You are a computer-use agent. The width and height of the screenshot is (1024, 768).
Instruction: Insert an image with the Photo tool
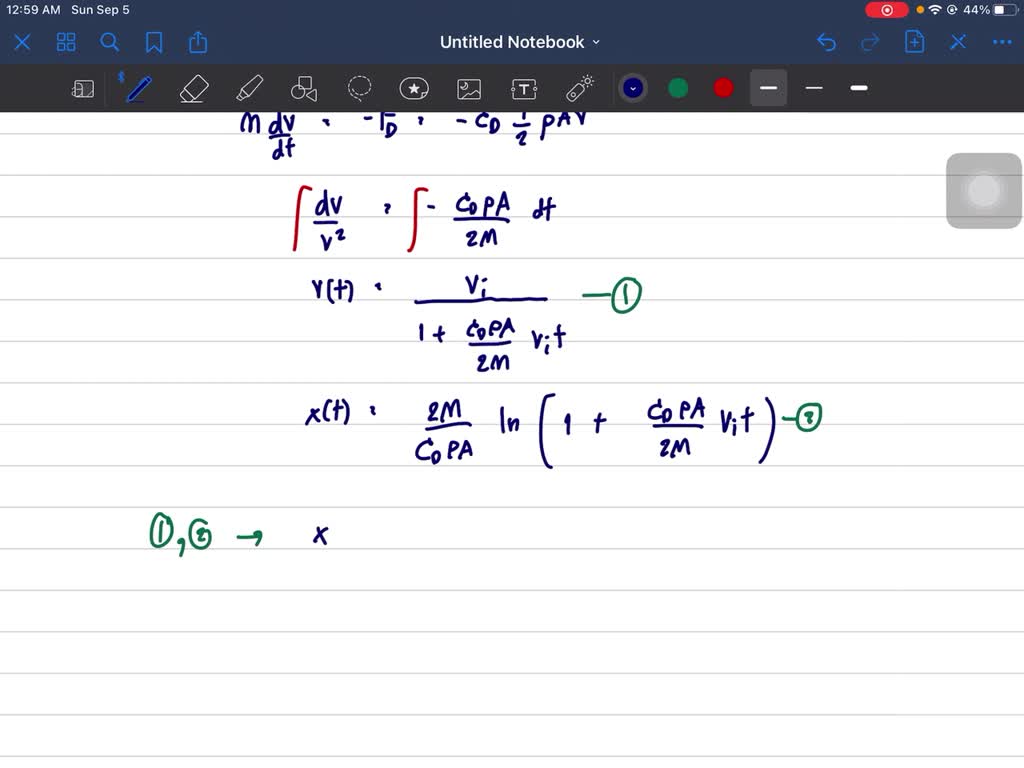coord(469,88)
